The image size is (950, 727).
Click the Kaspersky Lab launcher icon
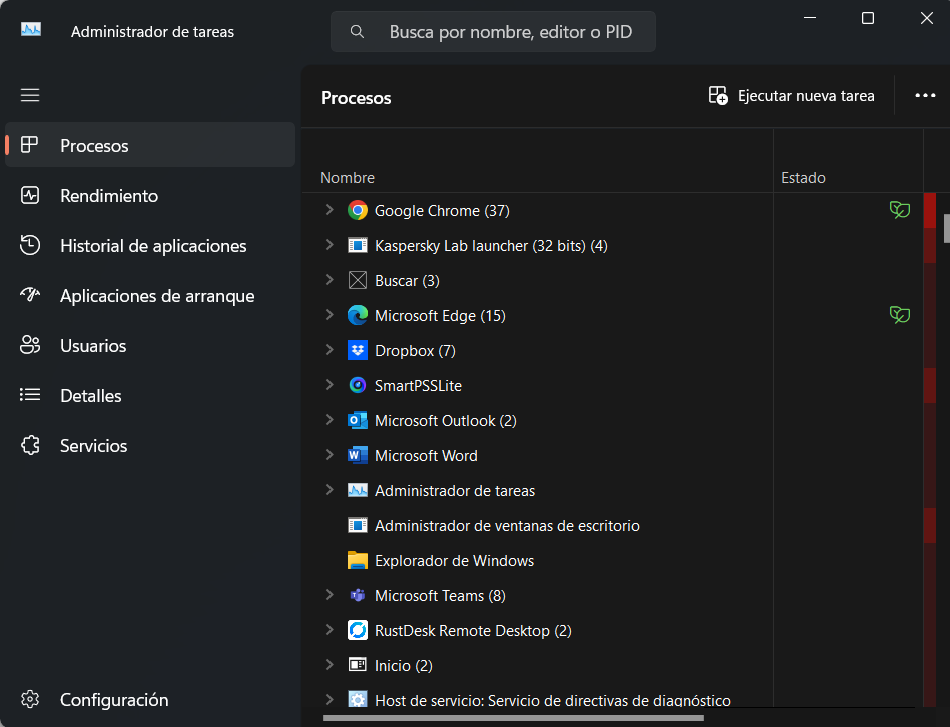point(357,245)
